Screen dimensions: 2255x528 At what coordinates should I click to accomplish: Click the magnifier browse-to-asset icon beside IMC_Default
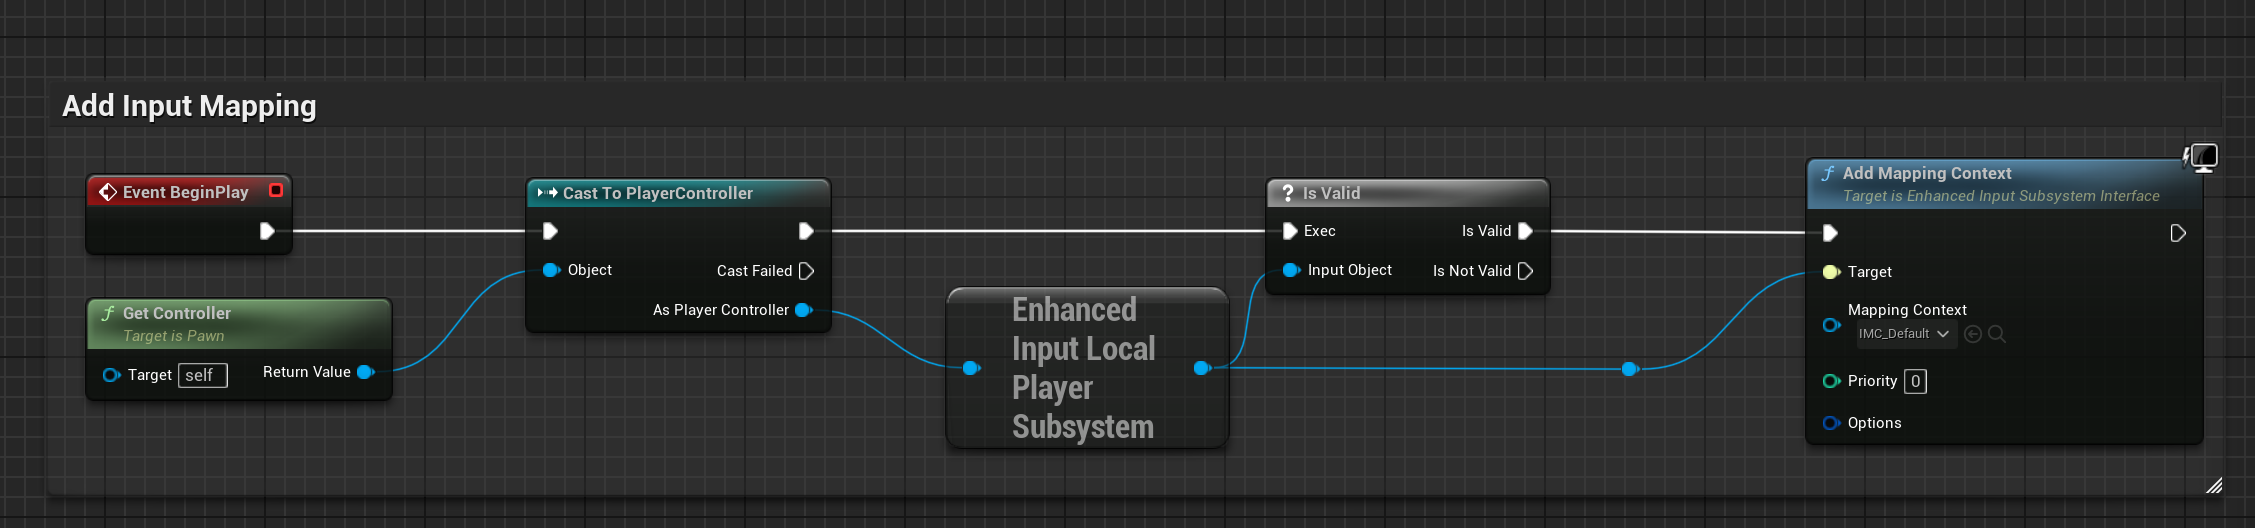pyautogui.click(x=1997, y=334)
